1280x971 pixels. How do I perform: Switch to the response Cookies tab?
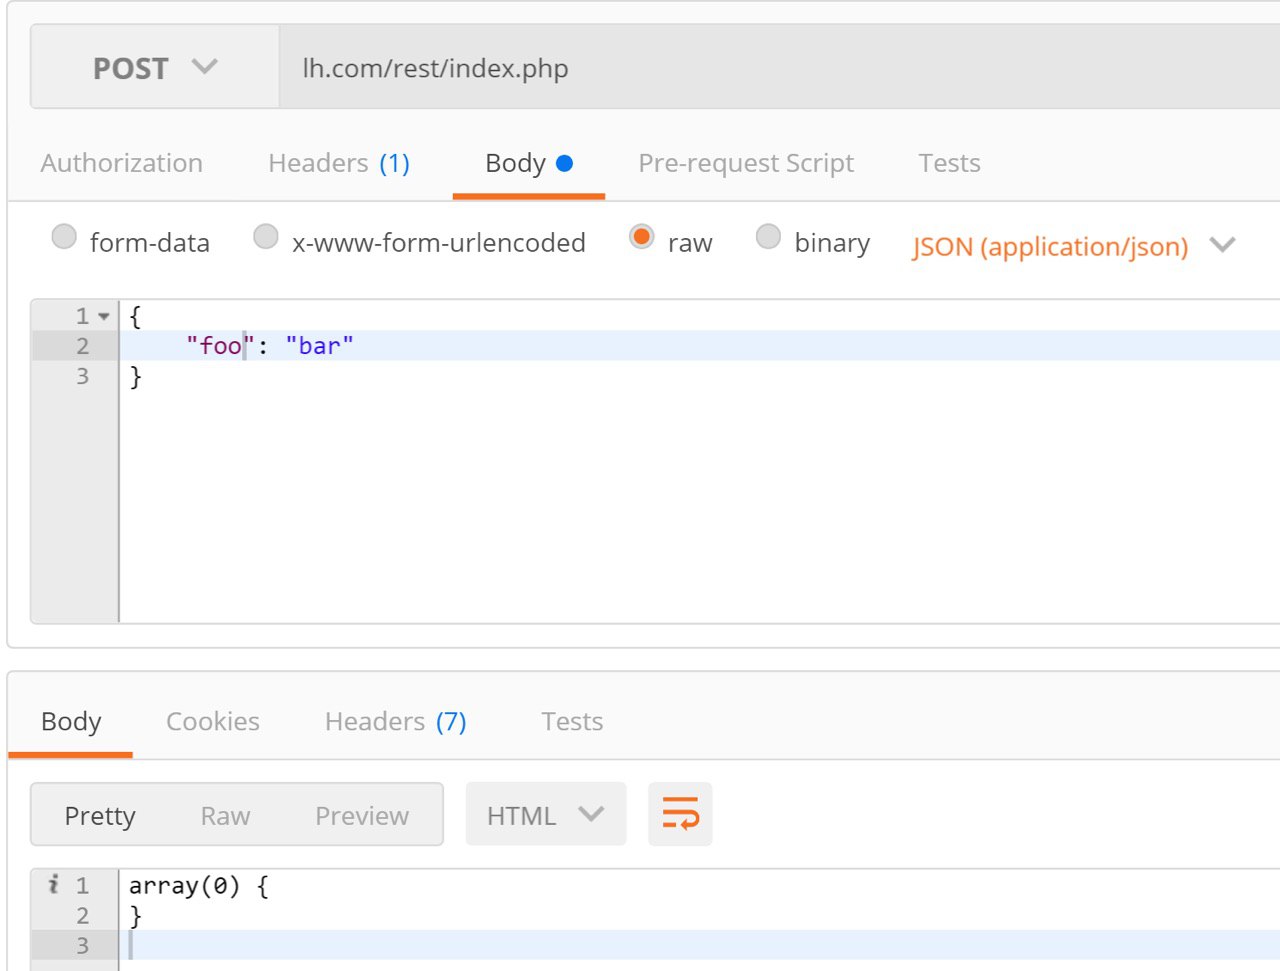tap(213, 721)
